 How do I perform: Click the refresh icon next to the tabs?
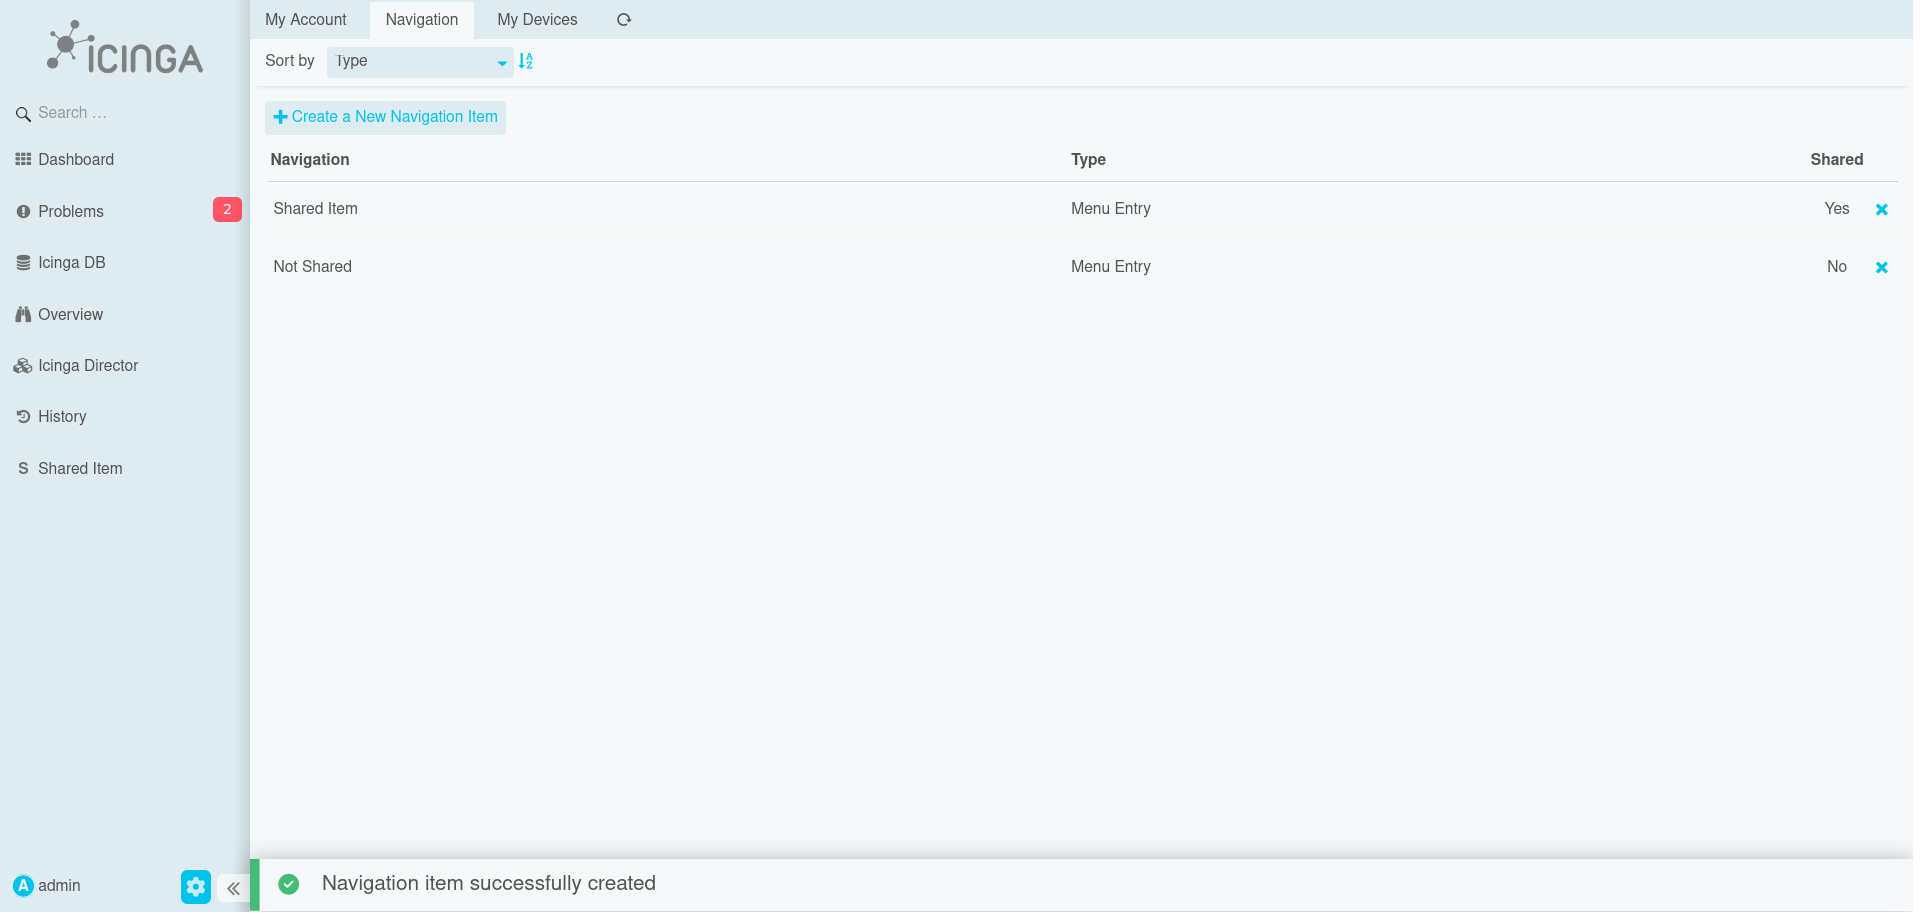624,19
